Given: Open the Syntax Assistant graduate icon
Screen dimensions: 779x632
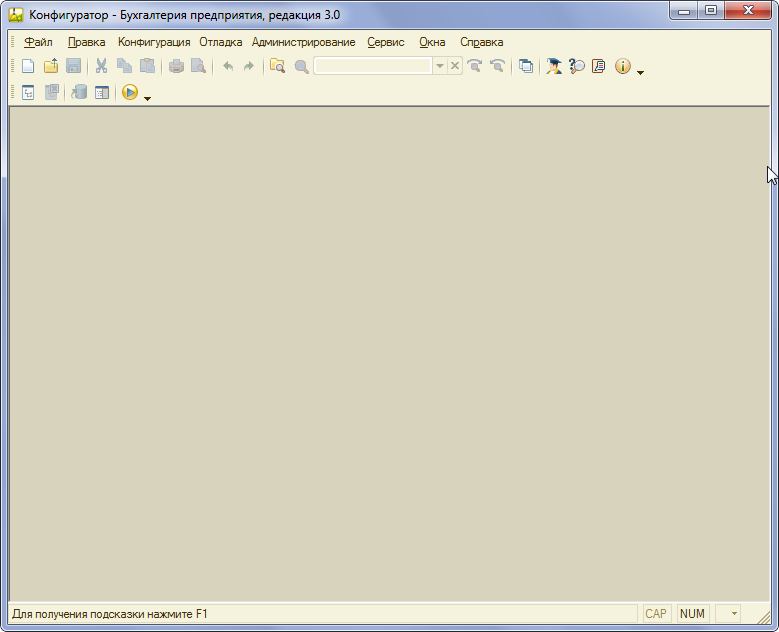Looking at the screenshot, I should click(553, 66).
